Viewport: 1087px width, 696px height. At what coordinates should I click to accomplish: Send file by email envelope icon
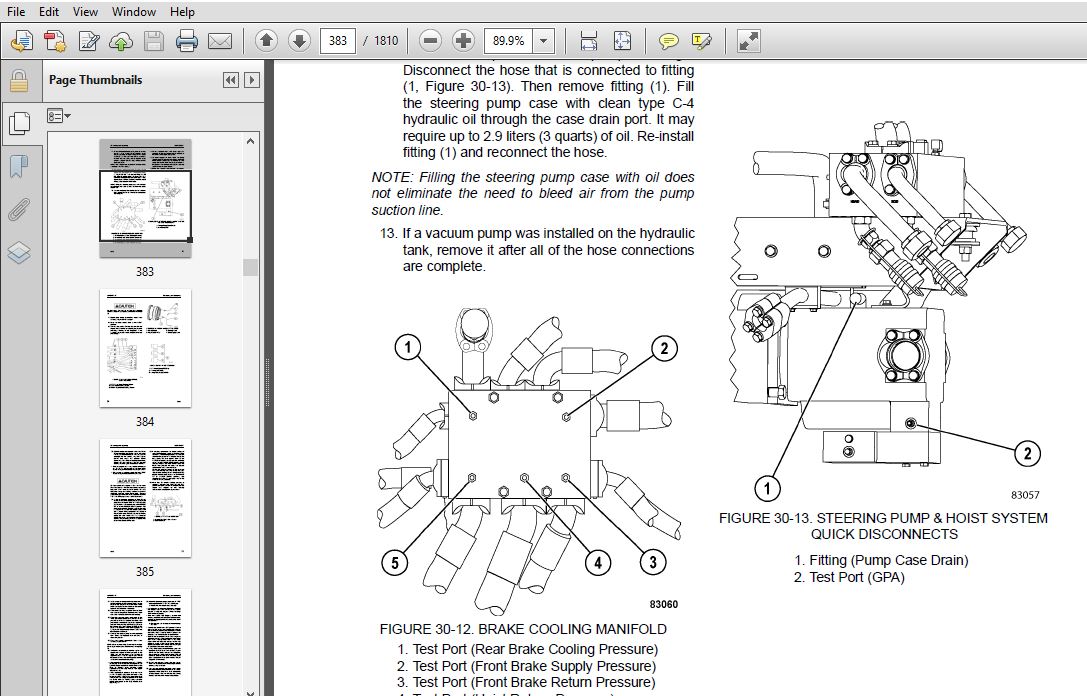point(220,41)
